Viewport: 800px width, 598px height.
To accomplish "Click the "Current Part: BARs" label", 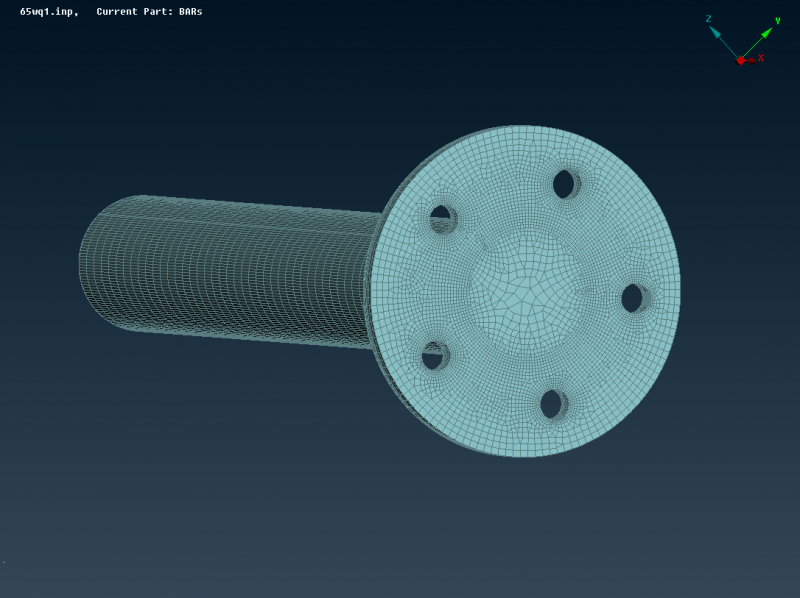I will click(x=149, y=12).
